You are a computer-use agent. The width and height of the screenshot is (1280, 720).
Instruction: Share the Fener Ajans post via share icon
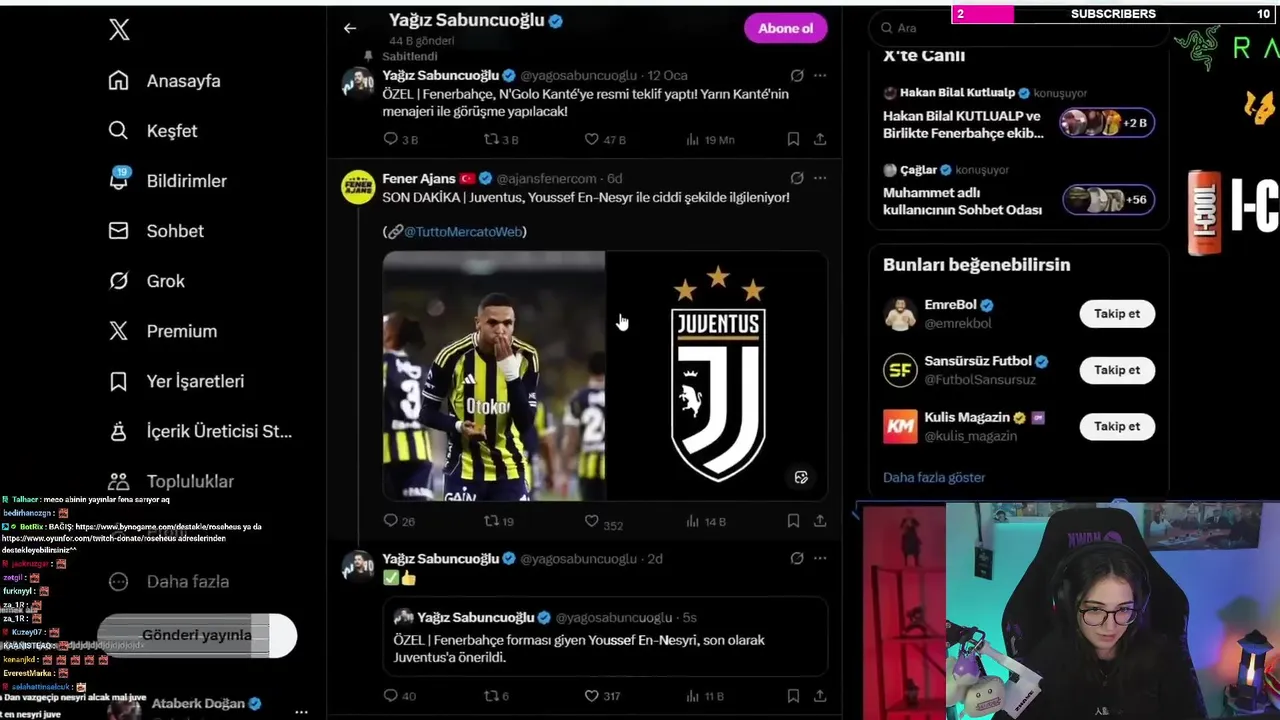click(x=820, y=521)
